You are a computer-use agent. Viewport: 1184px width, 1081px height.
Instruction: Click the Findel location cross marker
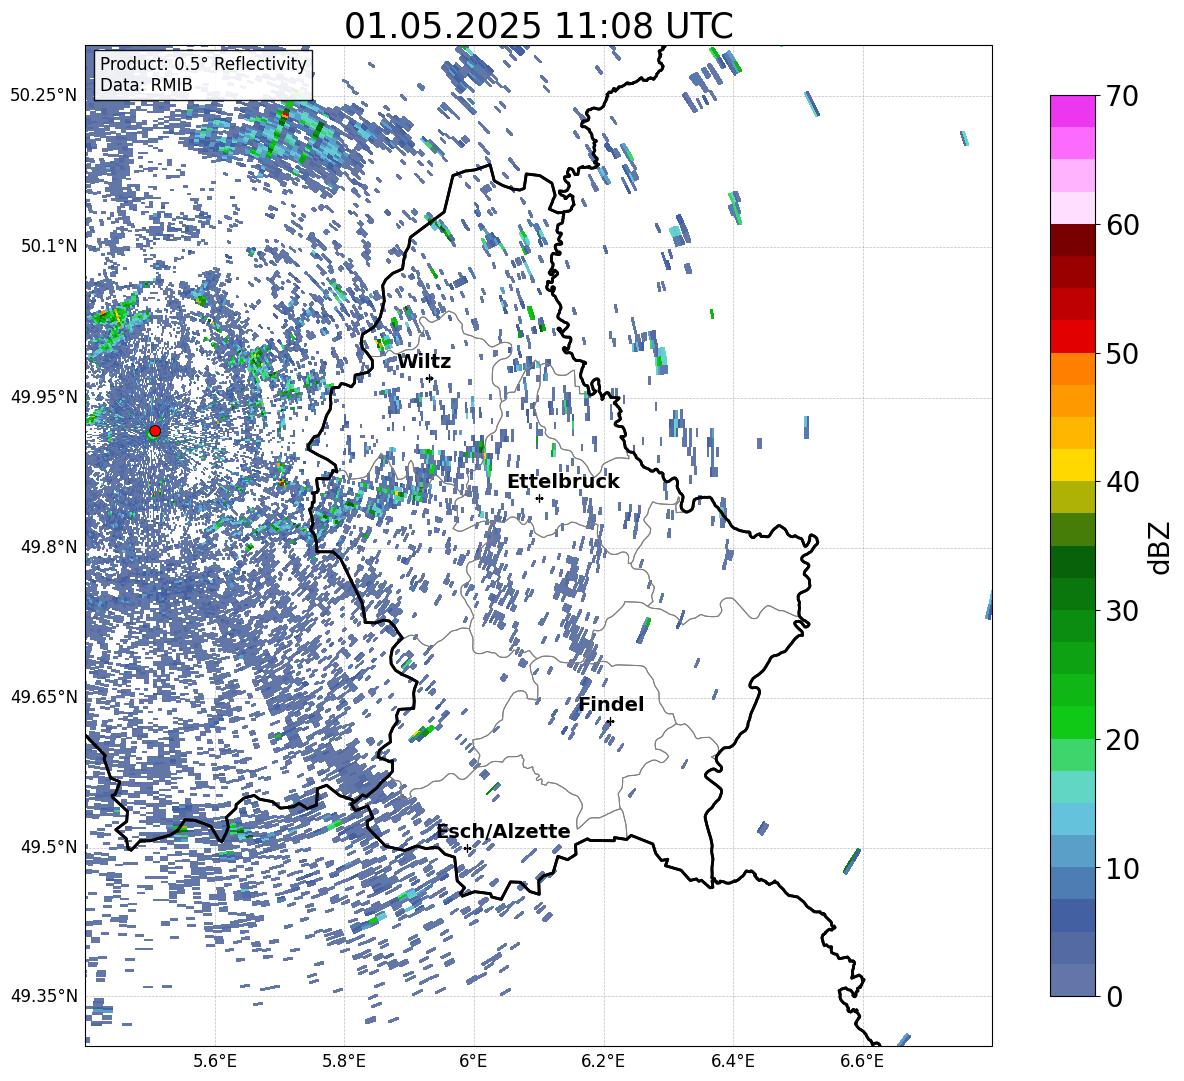(610, 721)
